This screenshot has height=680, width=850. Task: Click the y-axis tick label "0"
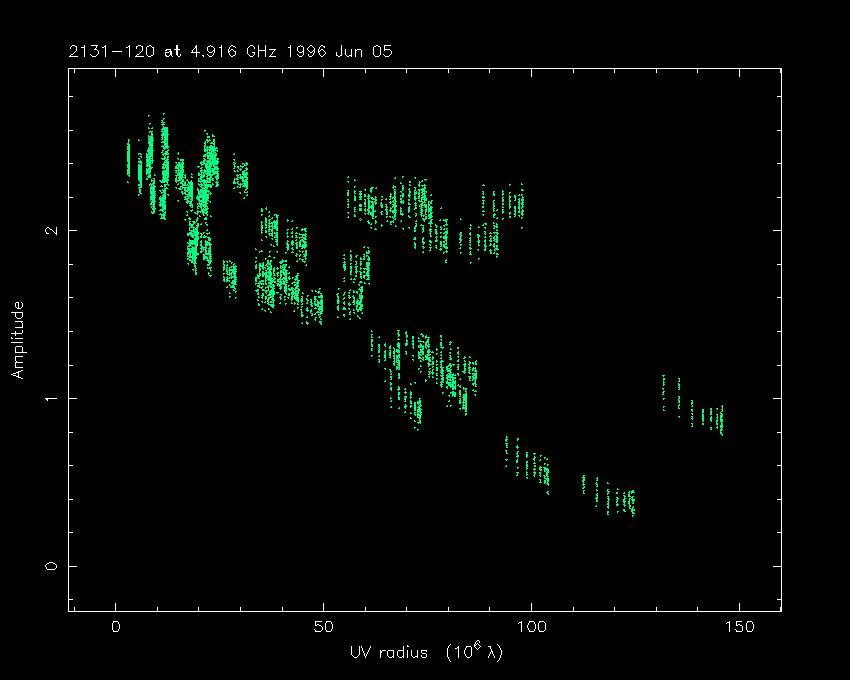(x=50, y=566)
